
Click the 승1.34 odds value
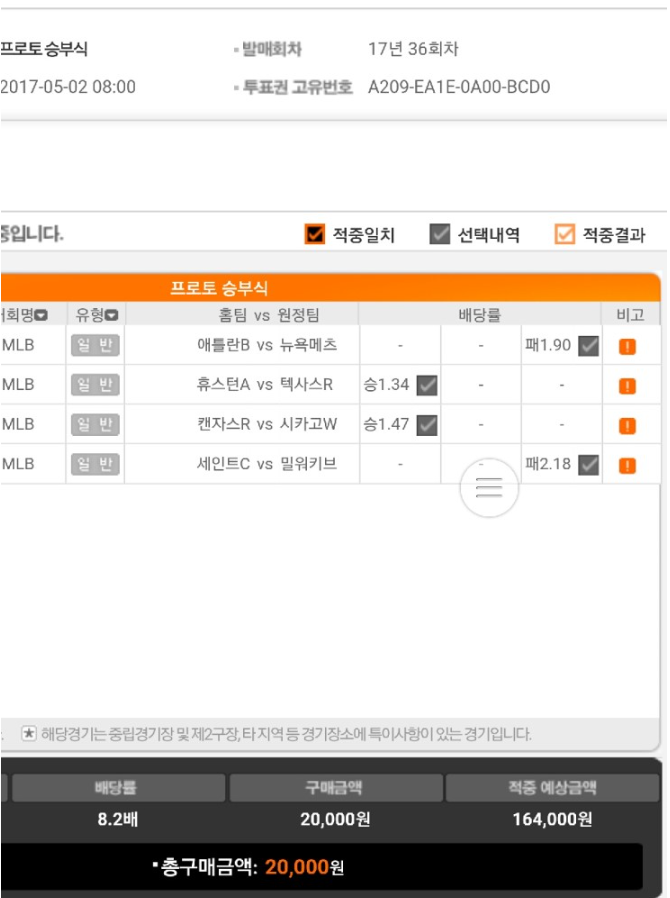(387, 384)
